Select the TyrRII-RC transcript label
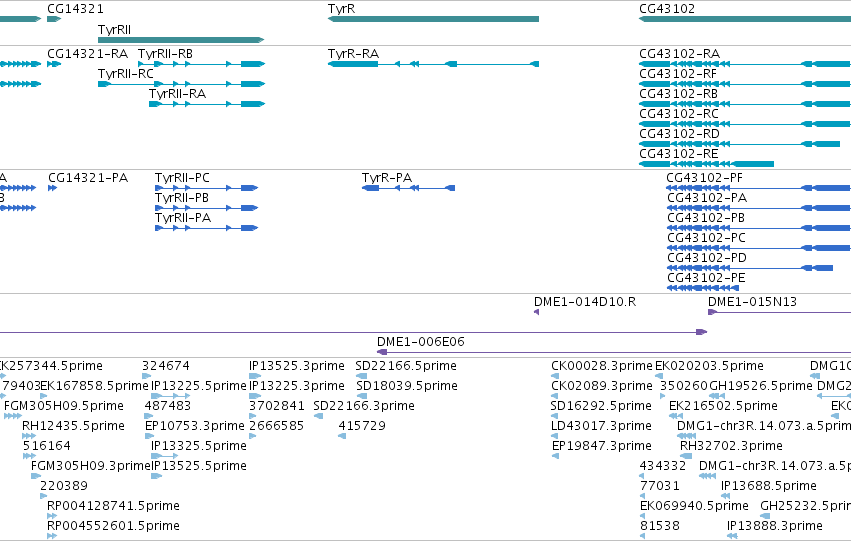The height and width of the screenshot is (541, 851). pos(126,74)
